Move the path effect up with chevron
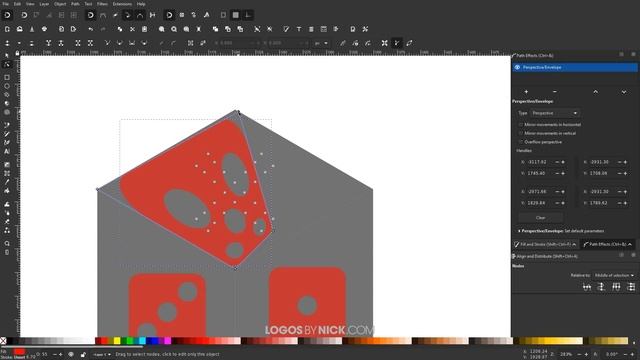Viewport: 640px width, 360px height. (596, 92)
